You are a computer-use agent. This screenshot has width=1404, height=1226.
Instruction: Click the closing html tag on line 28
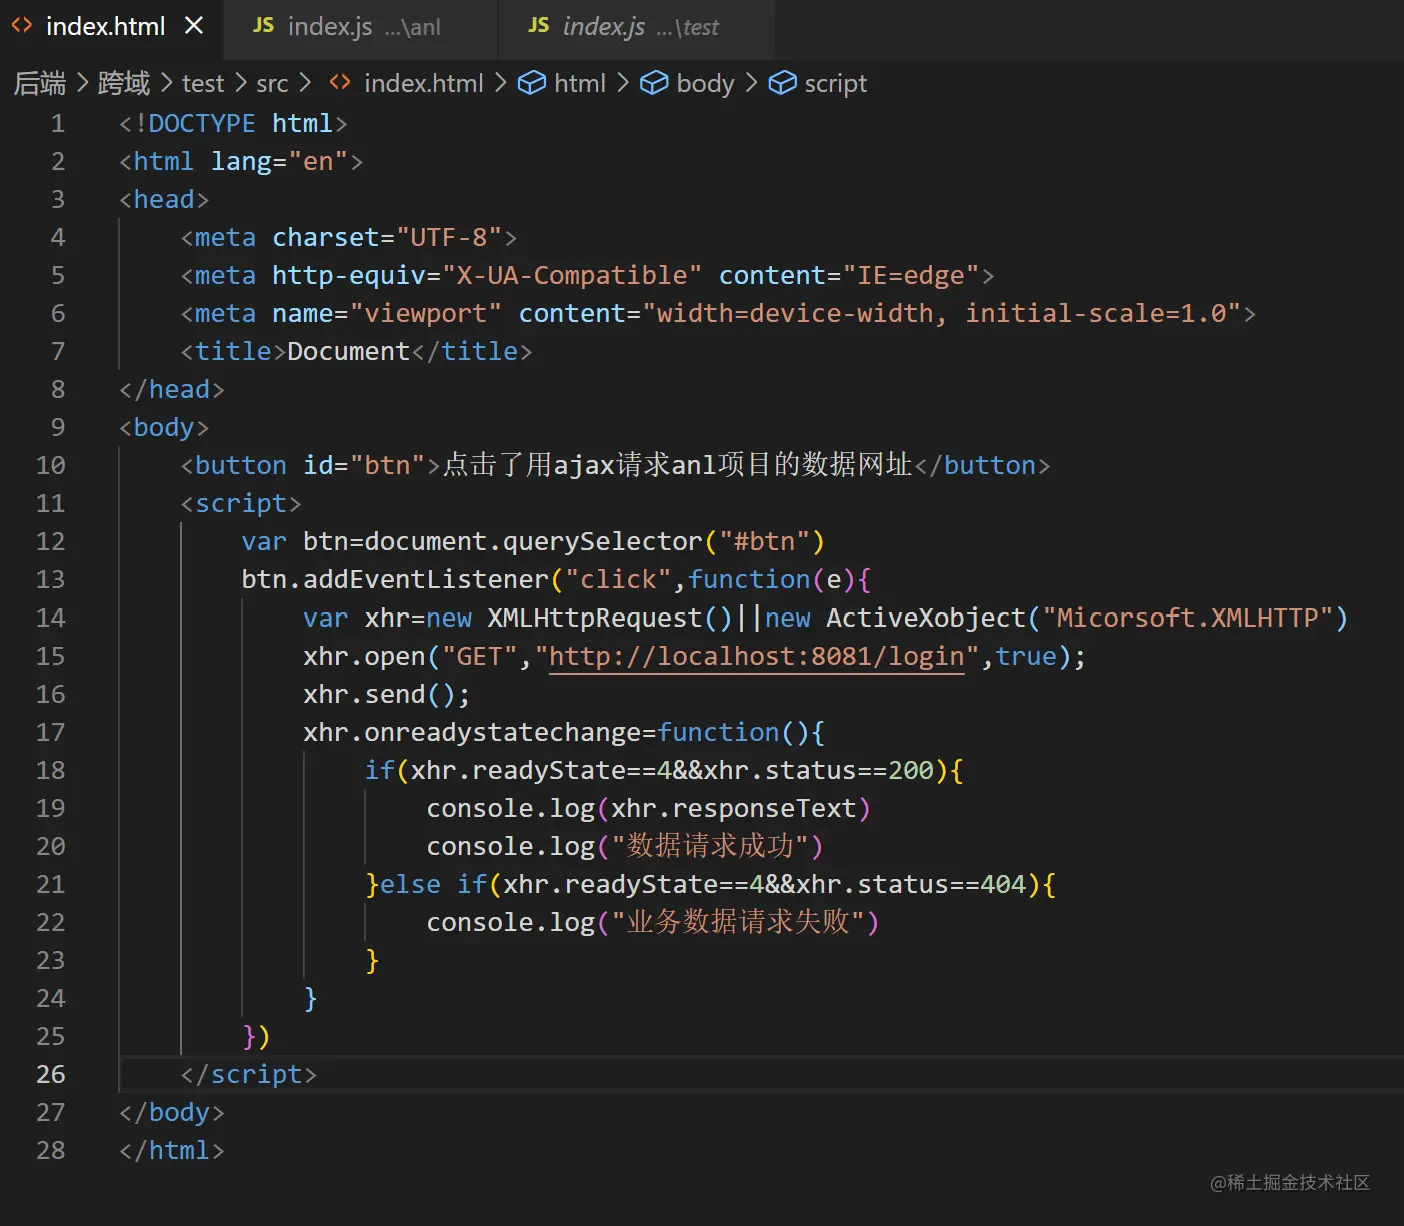tap(172, 1150)
